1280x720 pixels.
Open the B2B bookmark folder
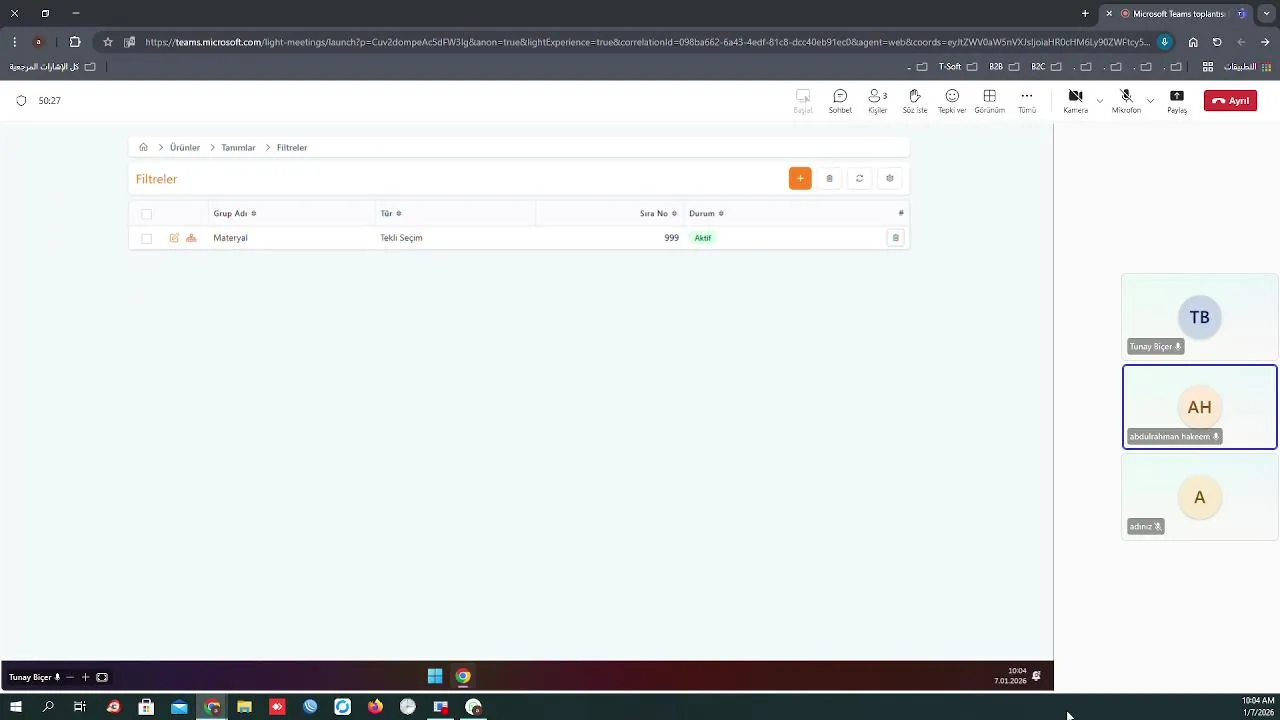click(1004, 67)
